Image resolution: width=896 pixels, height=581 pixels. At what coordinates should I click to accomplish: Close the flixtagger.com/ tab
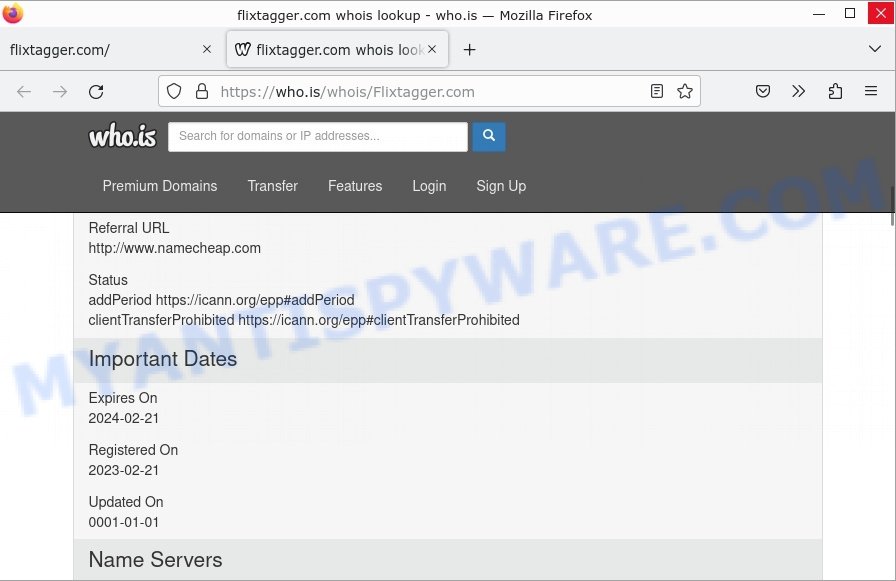[x=207, y=50]
